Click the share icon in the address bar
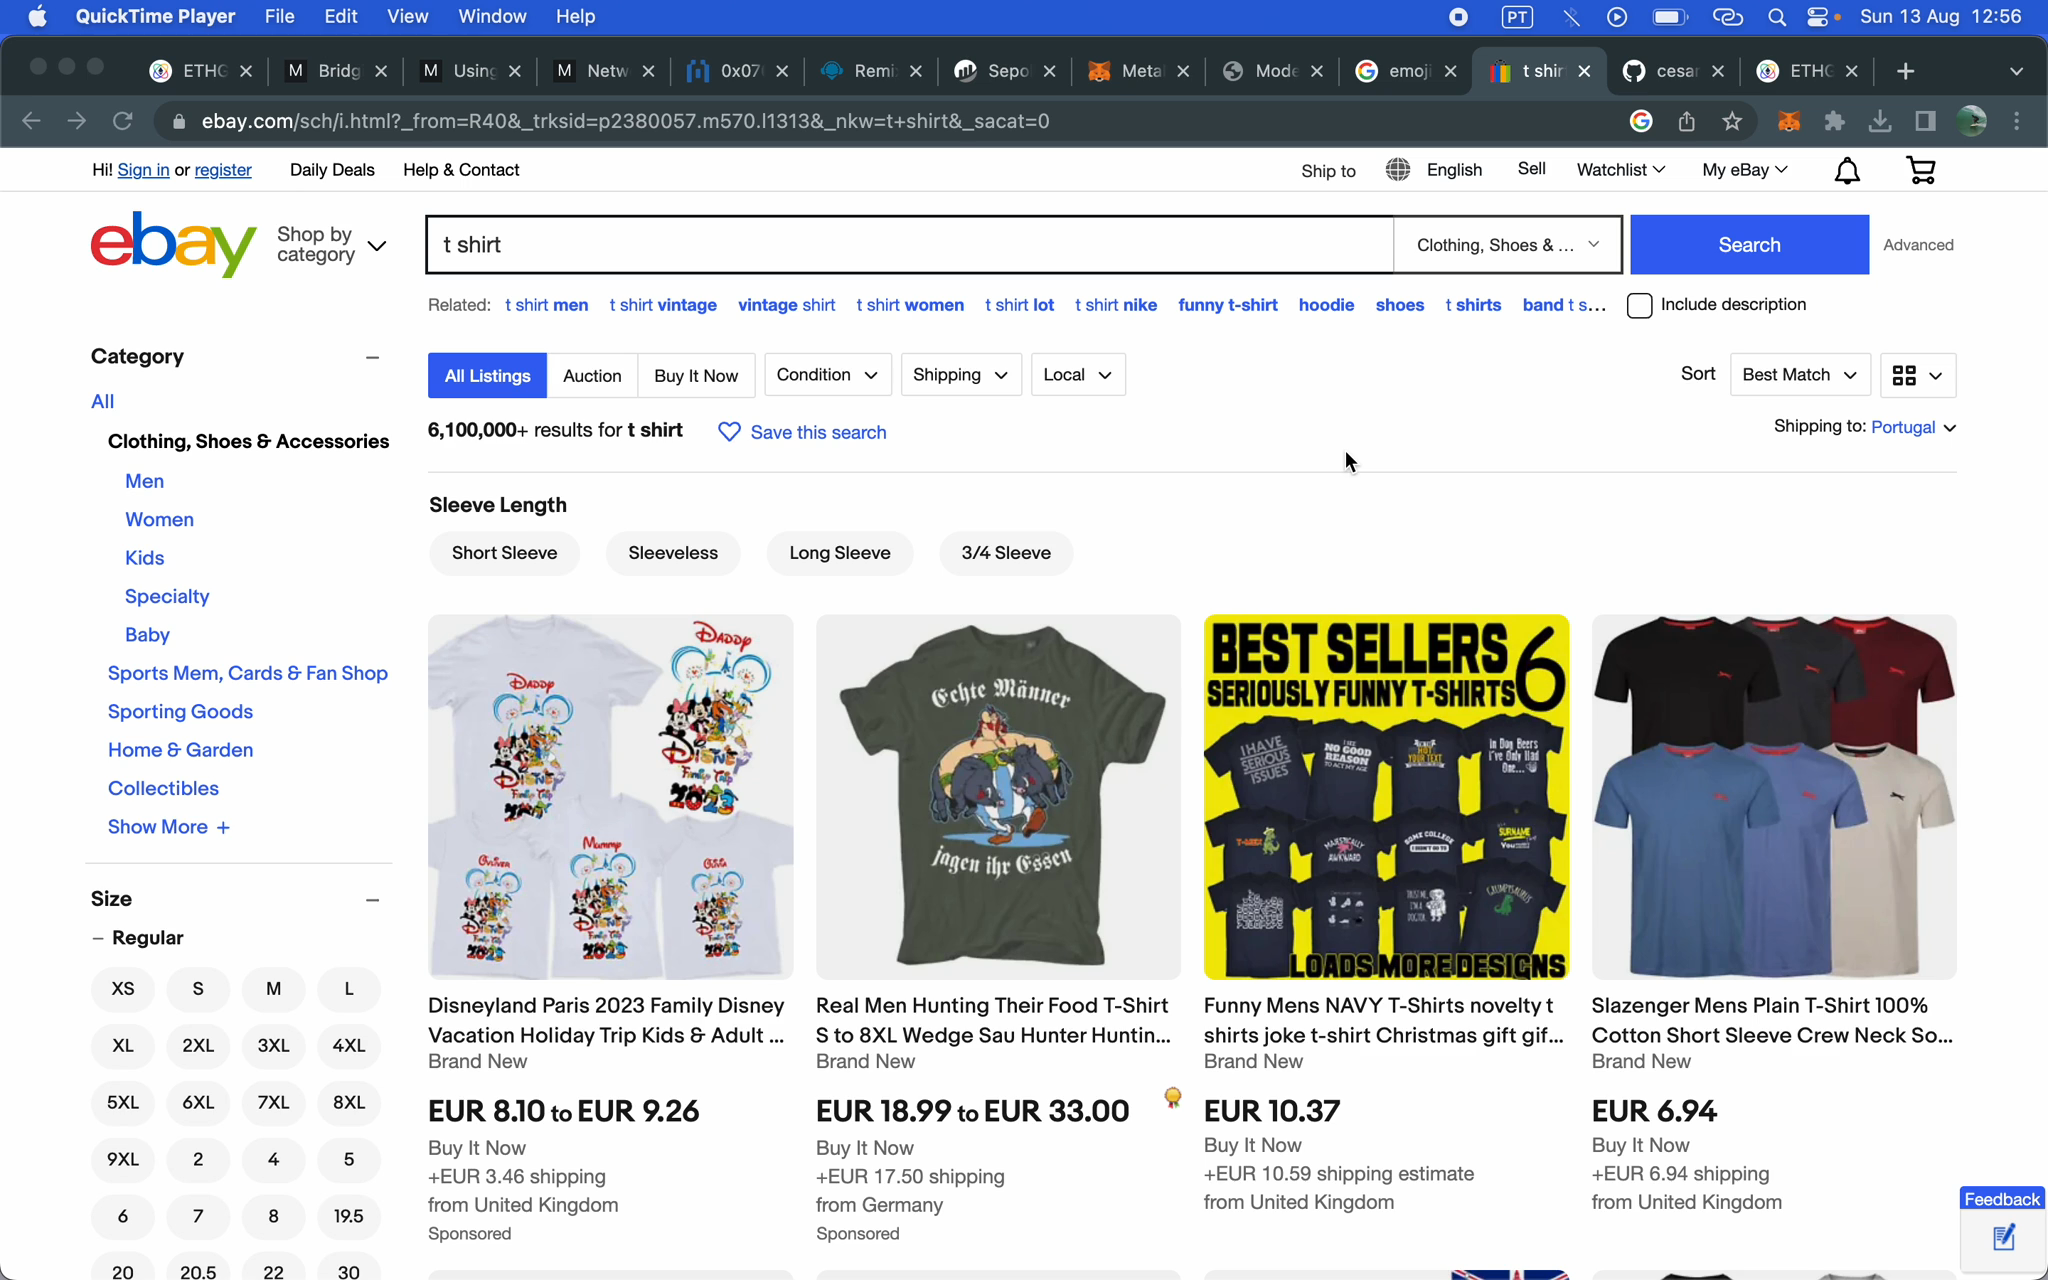This screenshot has height=1280, width=2048. [1686, 121]
